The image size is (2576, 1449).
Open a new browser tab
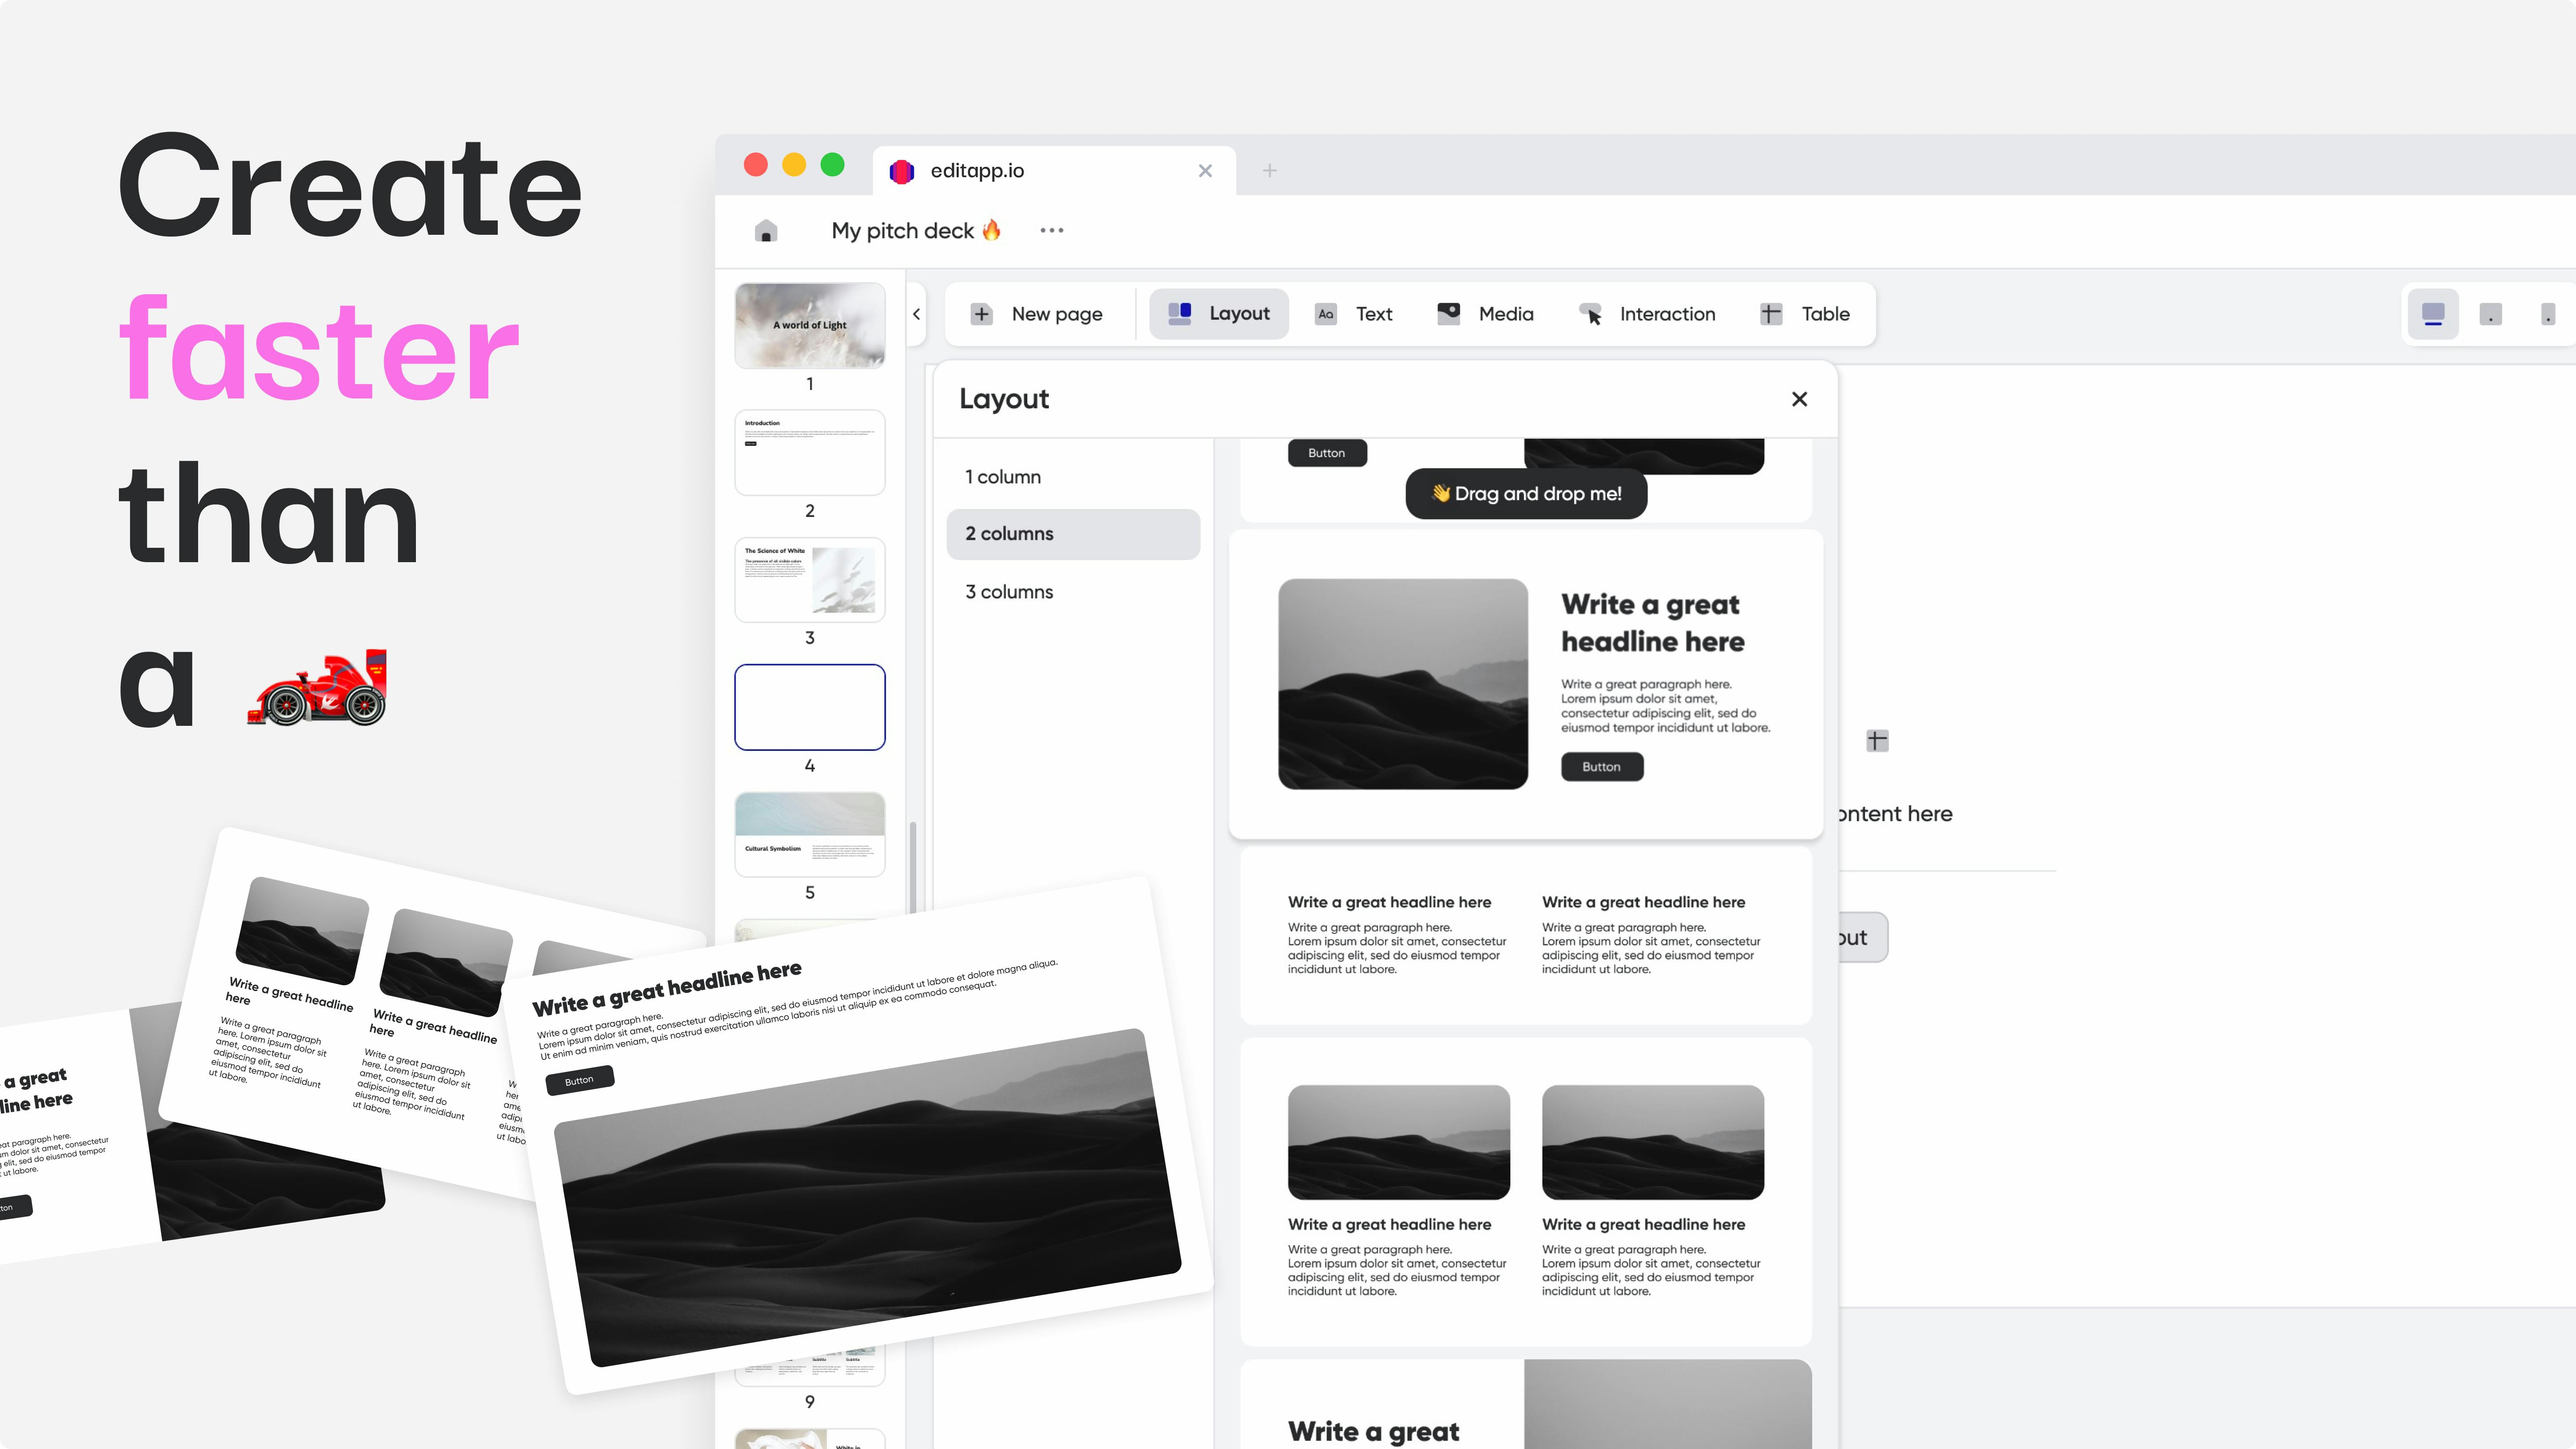[1270, 171]
